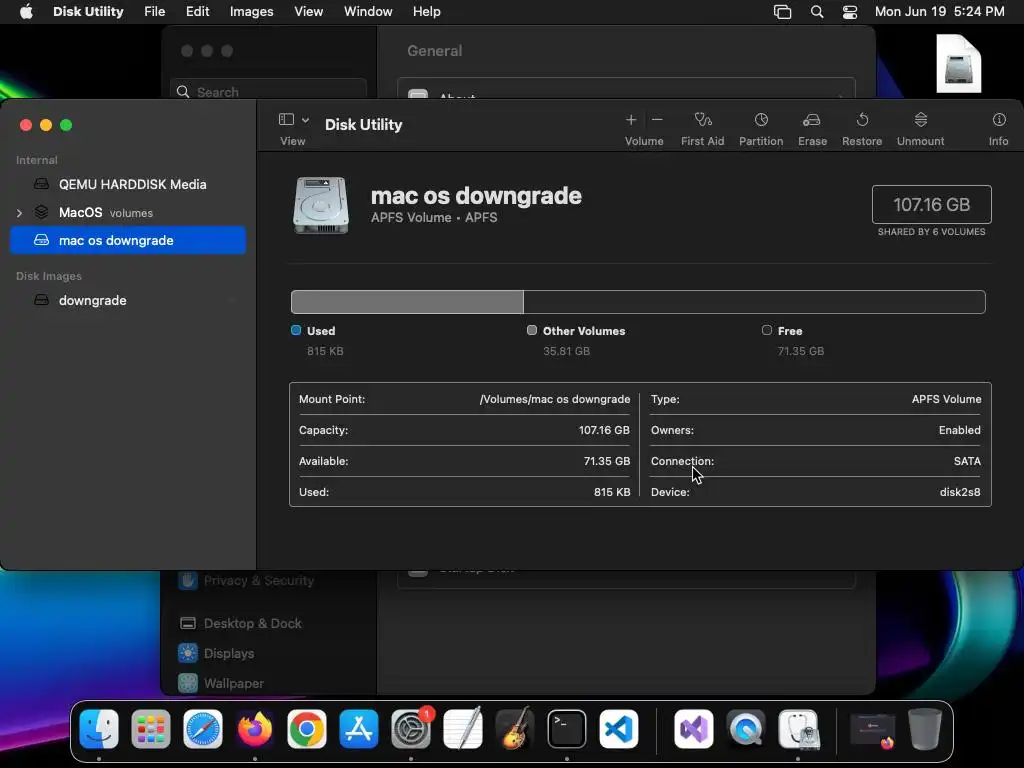Open the File menu
Viewport: 1024px width, 768px height.
[155, 12]
